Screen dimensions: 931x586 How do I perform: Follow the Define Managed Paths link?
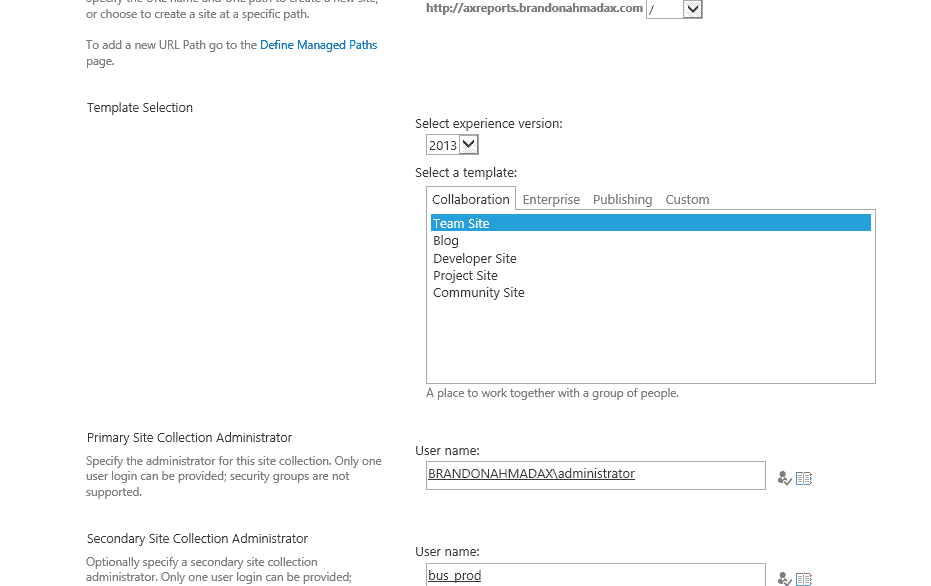tap(318, 45)
